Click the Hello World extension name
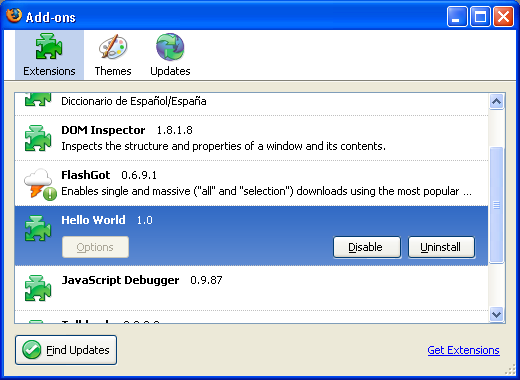The width and height of the screenshot is (520, 380). [93, 220]
